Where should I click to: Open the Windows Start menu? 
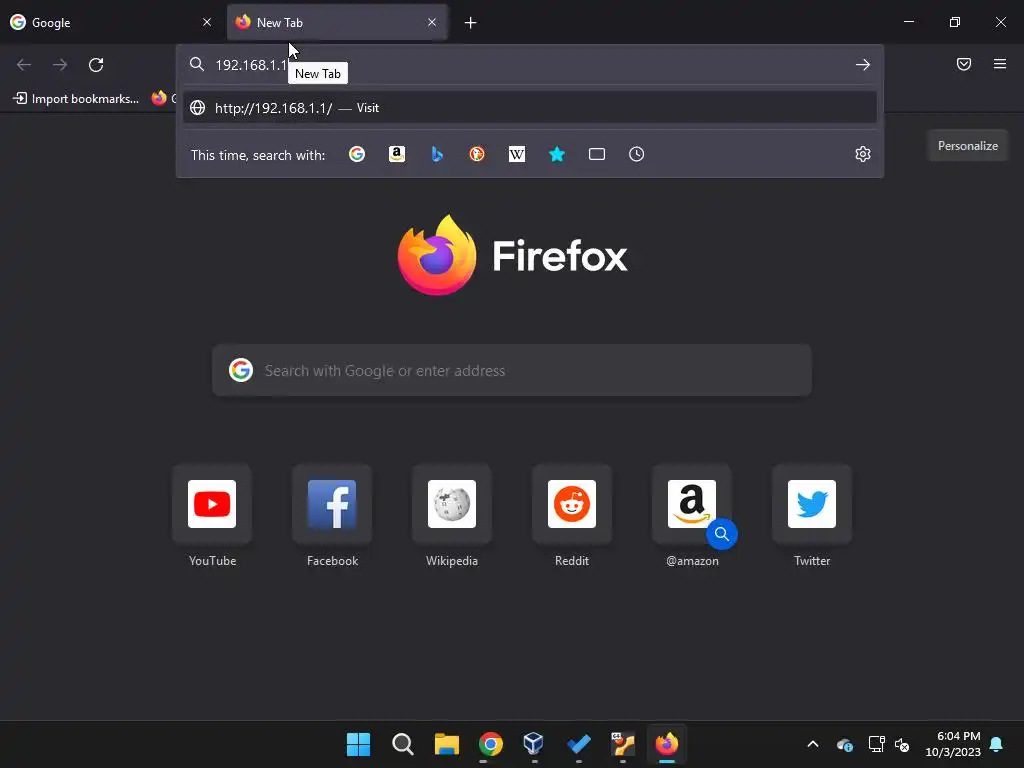(359, 744)
